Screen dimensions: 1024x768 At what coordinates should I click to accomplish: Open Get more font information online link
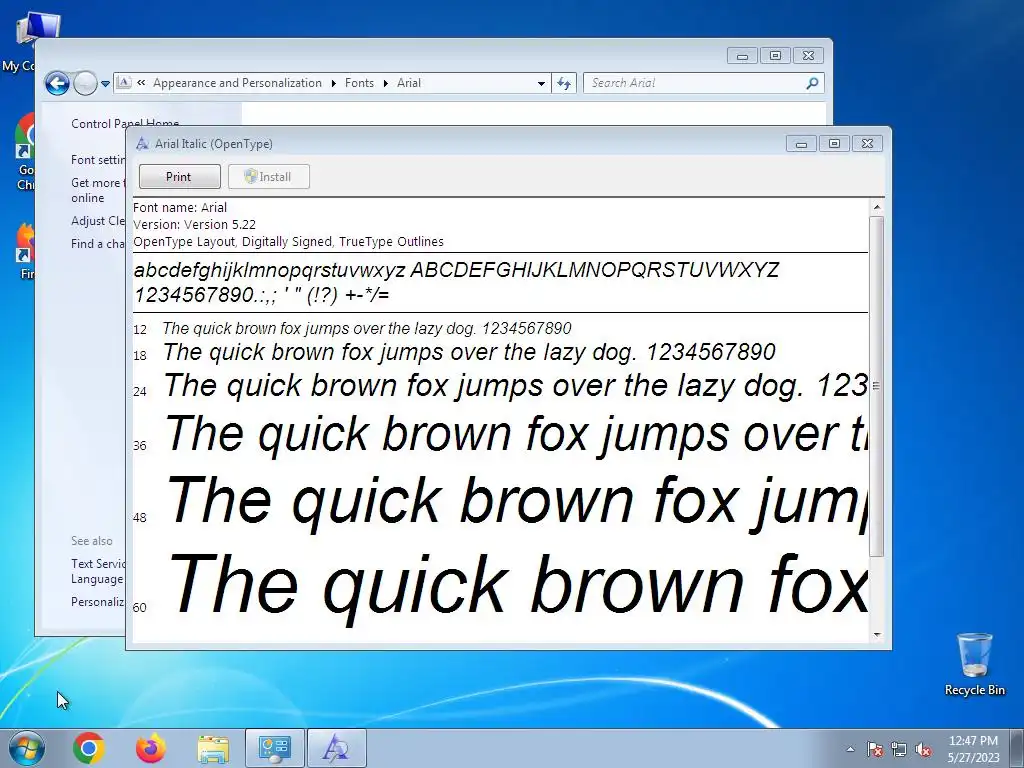click(x=98, y=190)
